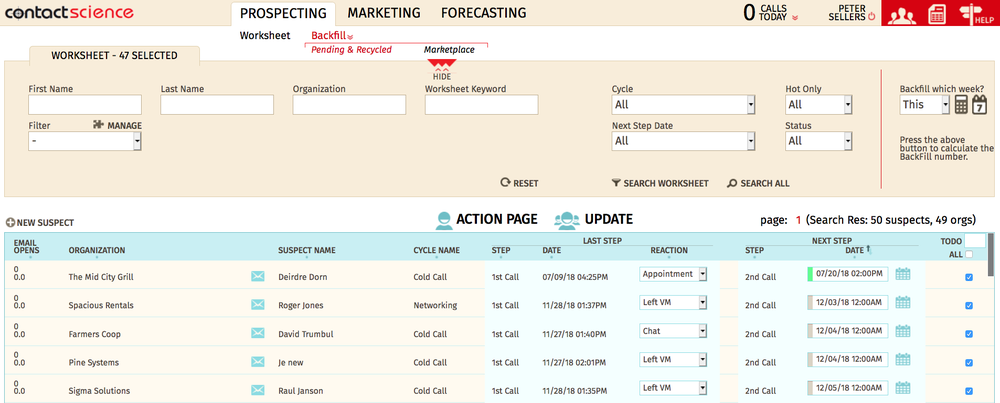Click SEARCH WORKSHEET button
1000x403 pixels.
click(x=660, y=183)
